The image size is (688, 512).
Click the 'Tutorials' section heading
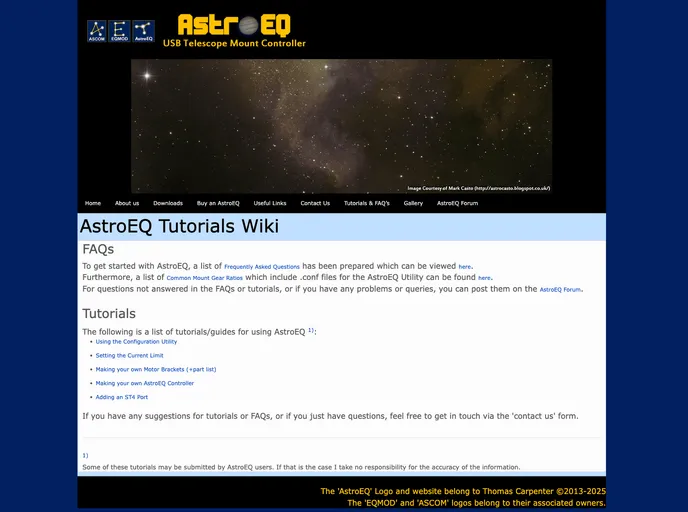pyautogui.click(x=109, y=314)
